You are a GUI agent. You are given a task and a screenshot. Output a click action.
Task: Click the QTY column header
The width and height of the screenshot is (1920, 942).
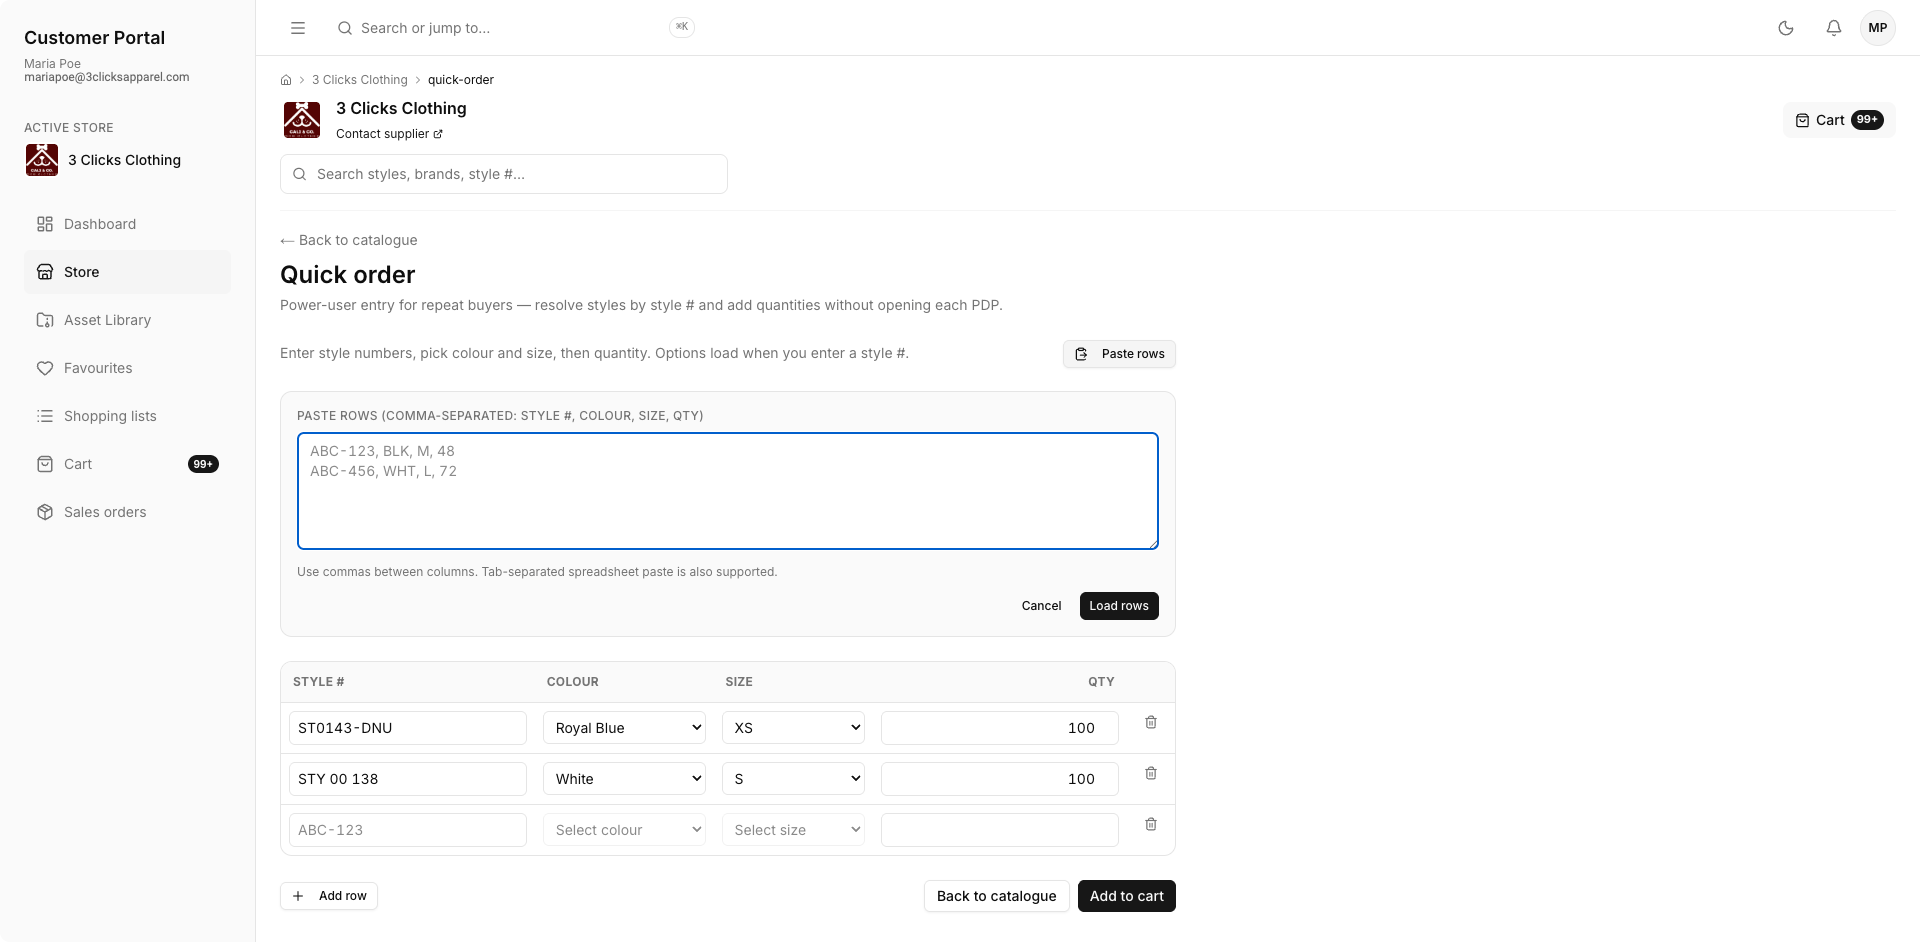(1101, 682)
